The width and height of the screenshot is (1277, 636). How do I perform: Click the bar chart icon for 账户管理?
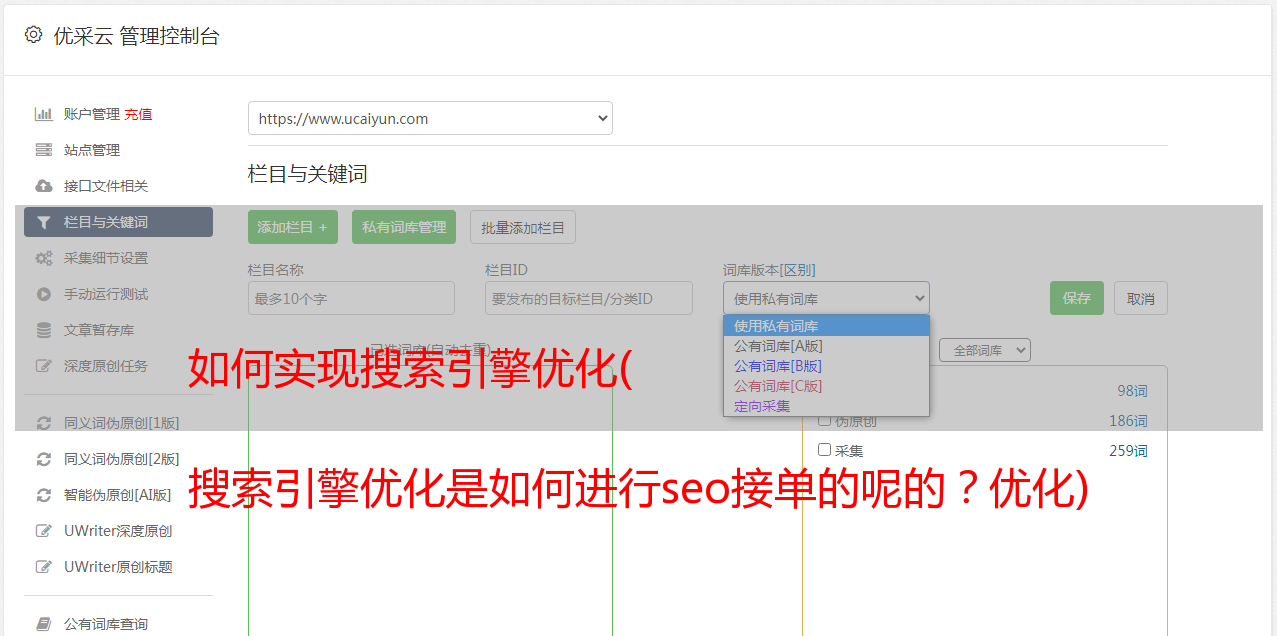(43, 114)
